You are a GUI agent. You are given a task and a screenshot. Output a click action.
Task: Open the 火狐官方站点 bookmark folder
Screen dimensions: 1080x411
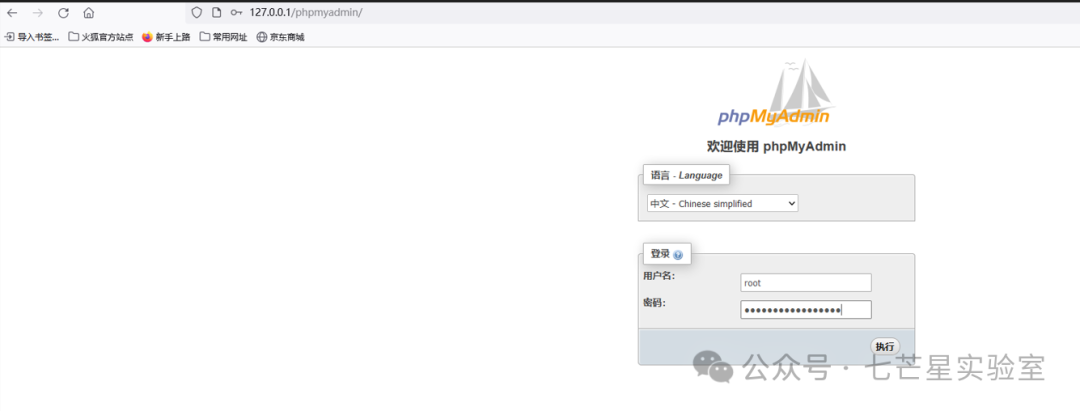pyautogui.click(x=101, y=37)
